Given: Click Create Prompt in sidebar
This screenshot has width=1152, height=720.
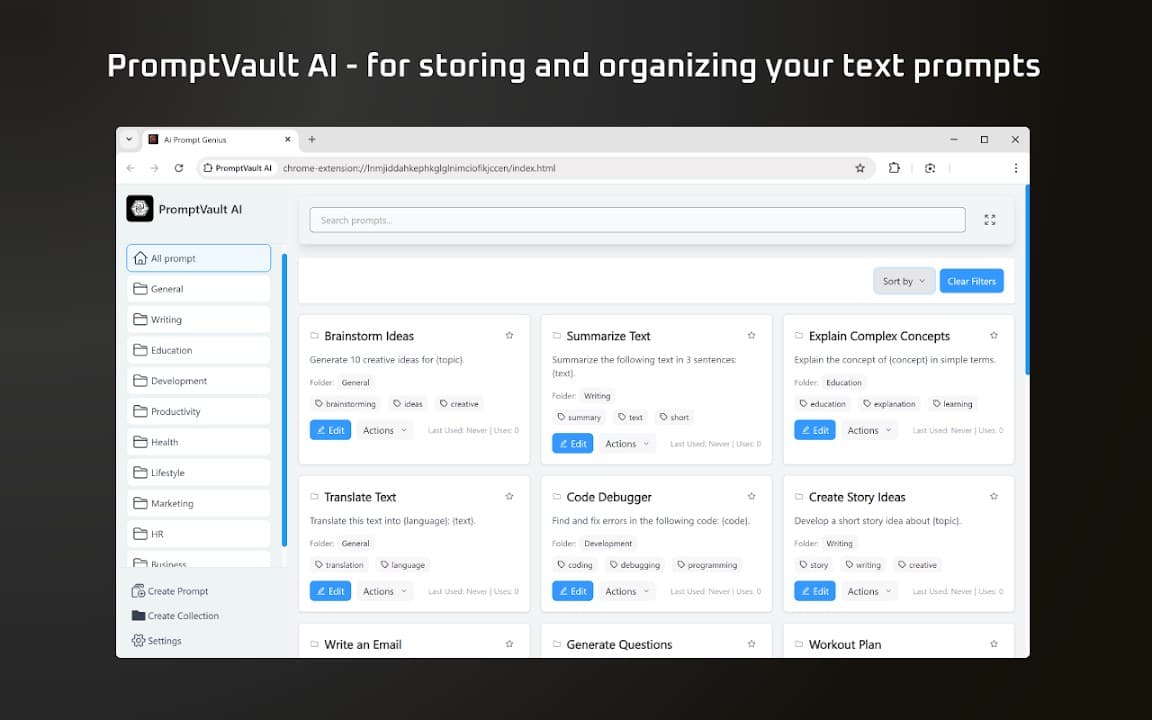Looking at the screenshot, I should coord(170,591).
